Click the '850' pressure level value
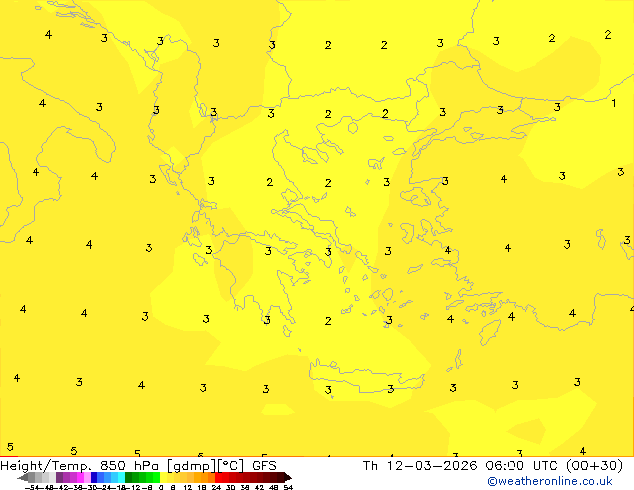This screenshot has width=634, height=490. pyautogui.click(x=113, y=466)
